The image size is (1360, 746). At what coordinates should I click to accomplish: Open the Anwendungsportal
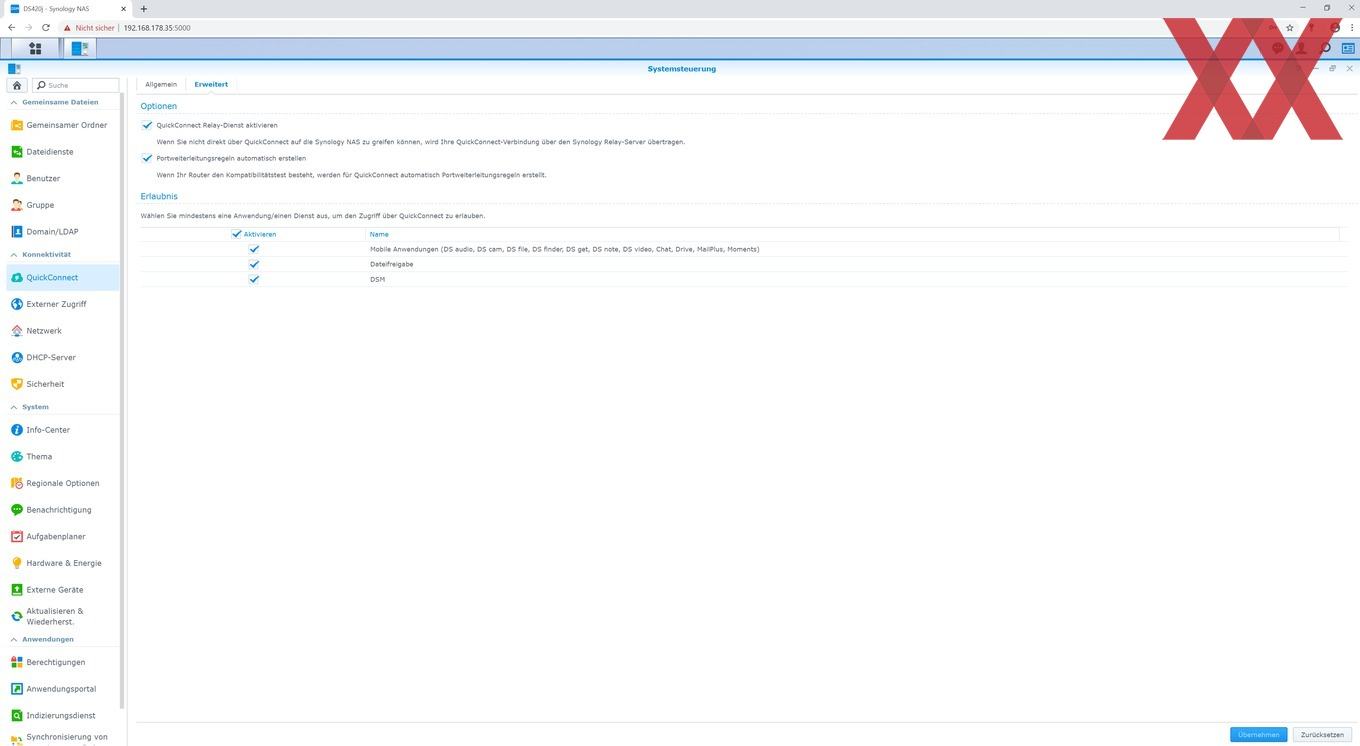pyautogui.click(x=62, y=689)
